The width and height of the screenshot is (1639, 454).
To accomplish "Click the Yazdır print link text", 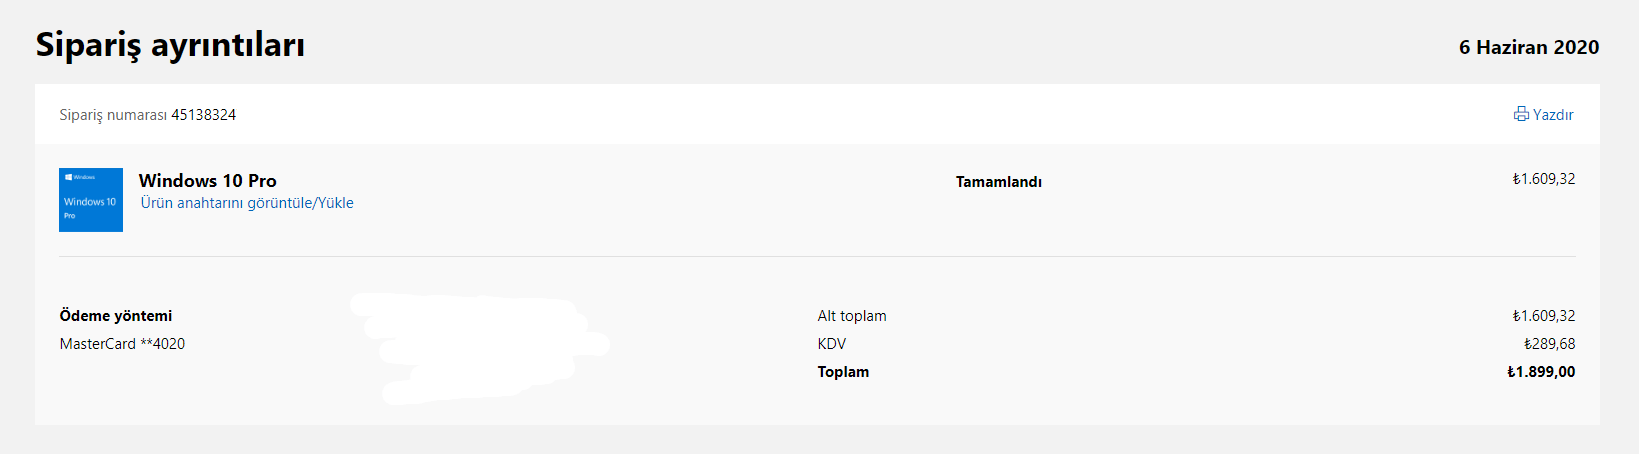I will coord(1553,115).
